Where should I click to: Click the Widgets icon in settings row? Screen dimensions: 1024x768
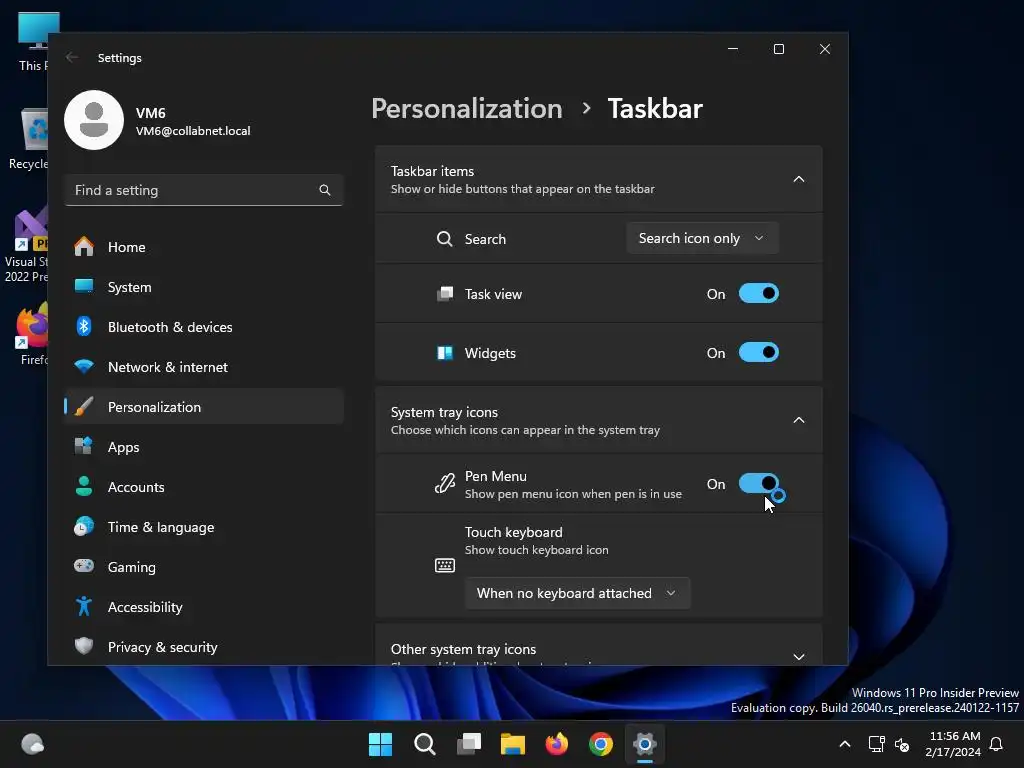click(x=445, y=353)
